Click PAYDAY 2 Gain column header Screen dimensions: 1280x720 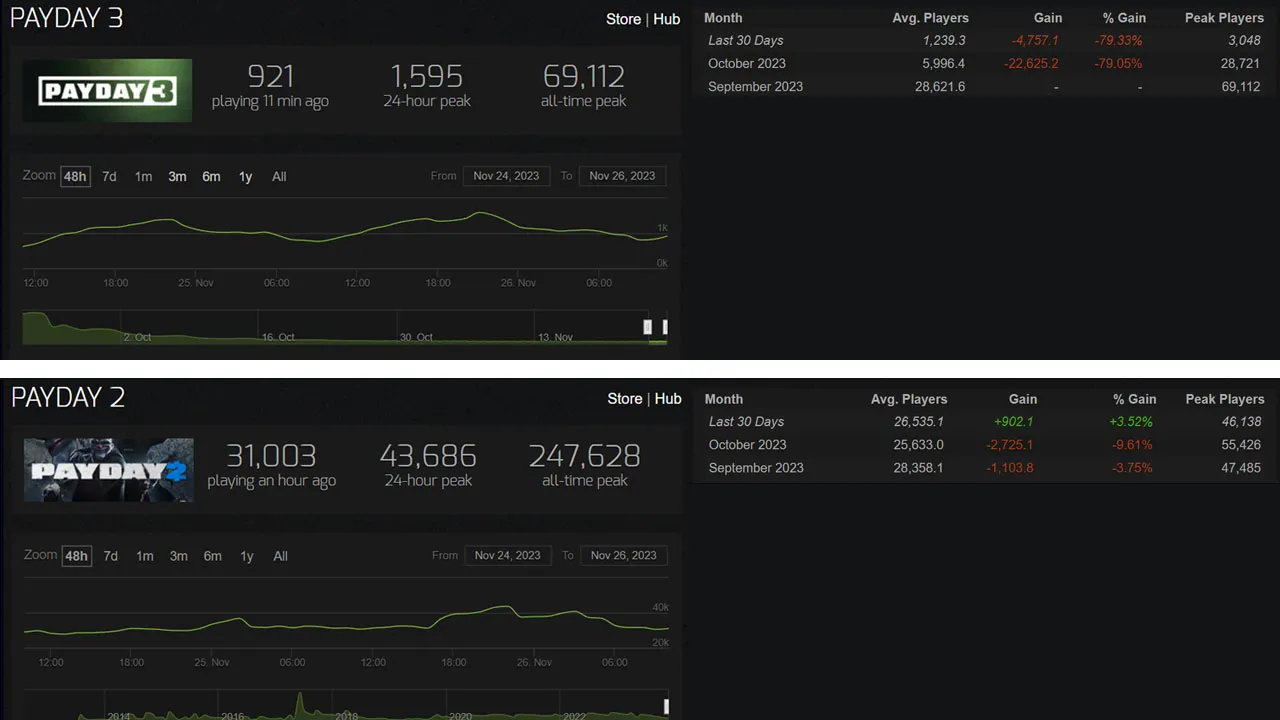(x=1023, y=399)
